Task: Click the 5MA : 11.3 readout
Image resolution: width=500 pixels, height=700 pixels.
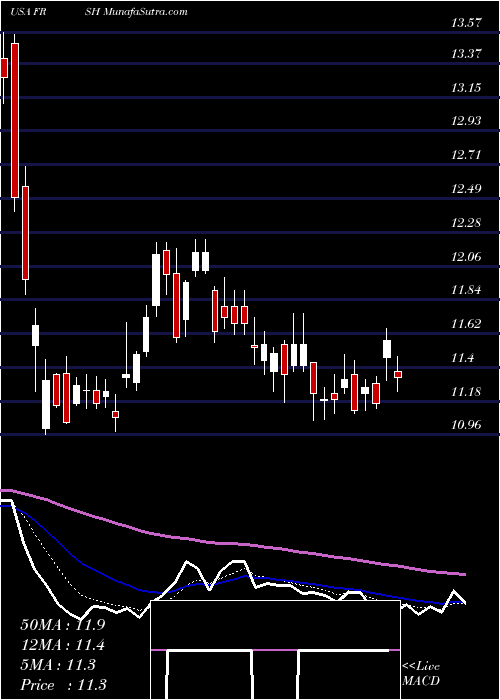Action: click(x=58, y=665)
